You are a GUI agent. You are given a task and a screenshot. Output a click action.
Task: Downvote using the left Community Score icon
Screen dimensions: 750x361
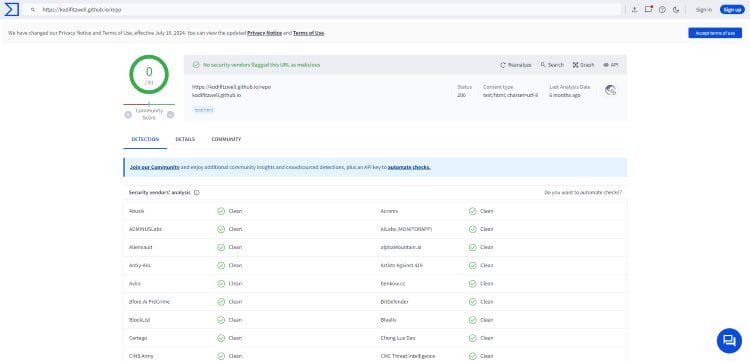[128, 115]
